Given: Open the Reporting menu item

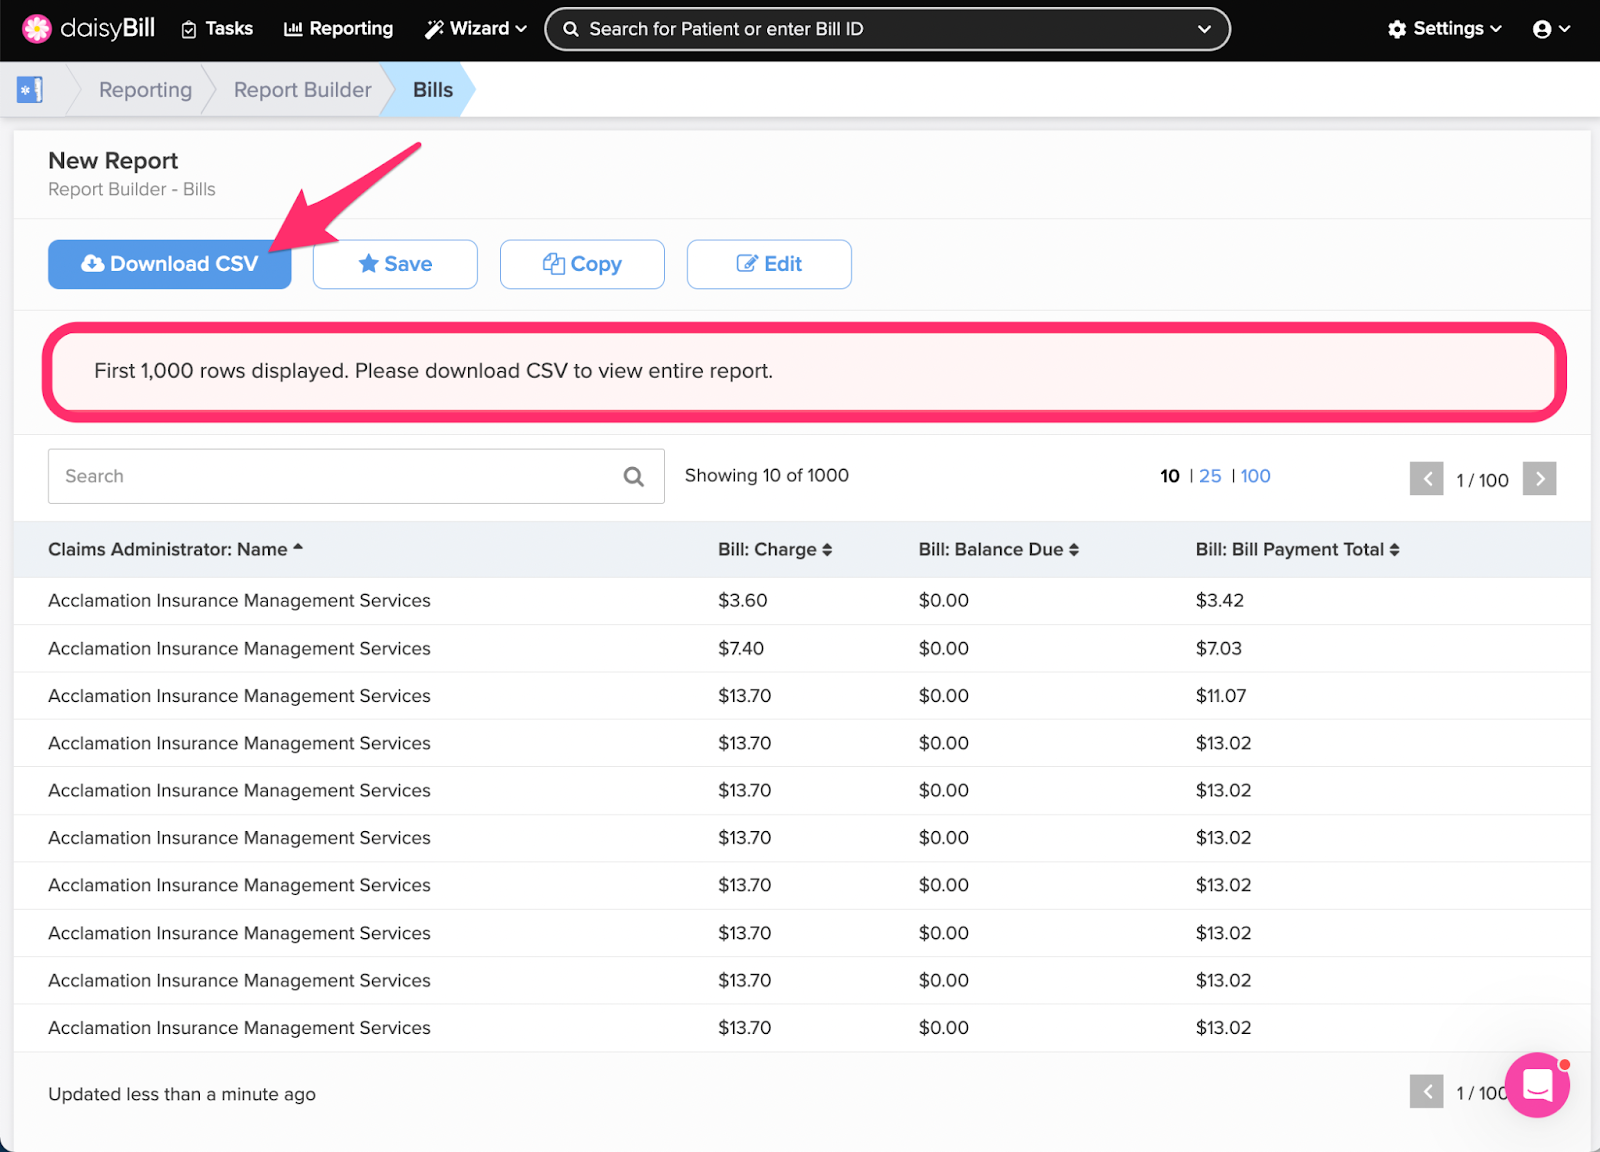Looking at the screenshot, I should coord(339,29).
